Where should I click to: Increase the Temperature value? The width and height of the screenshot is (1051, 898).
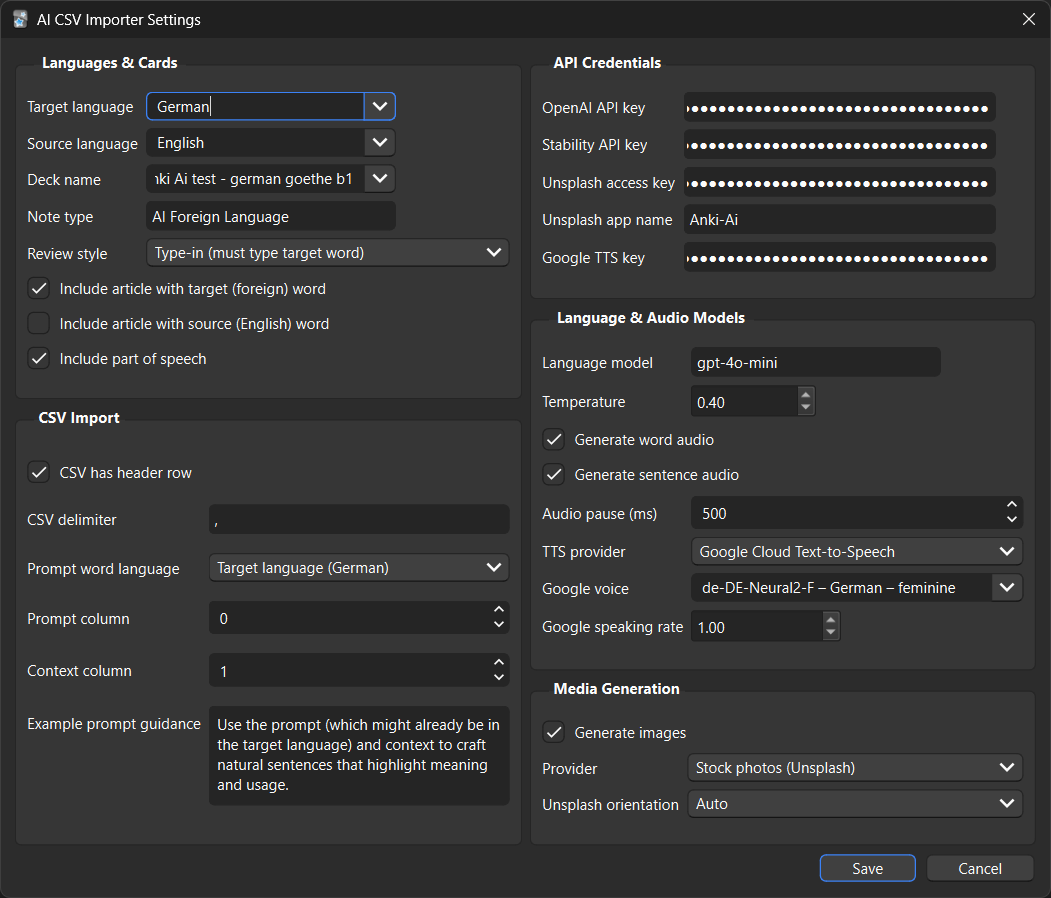click(806, 395)
